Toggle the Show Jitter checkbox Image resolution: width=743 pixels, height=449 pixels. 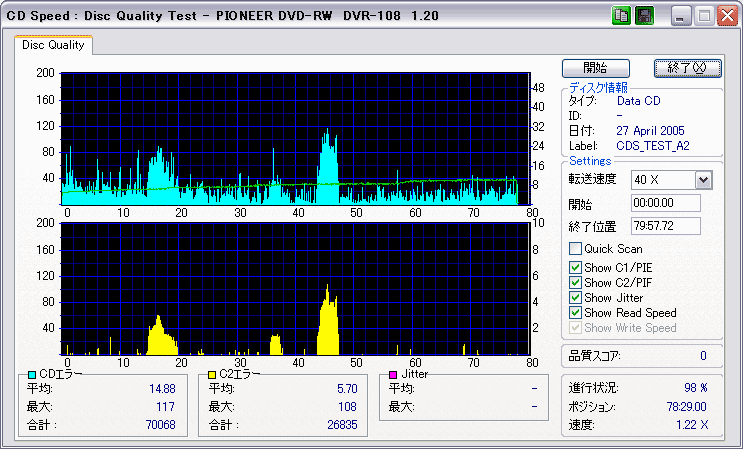tap(575, 298)
